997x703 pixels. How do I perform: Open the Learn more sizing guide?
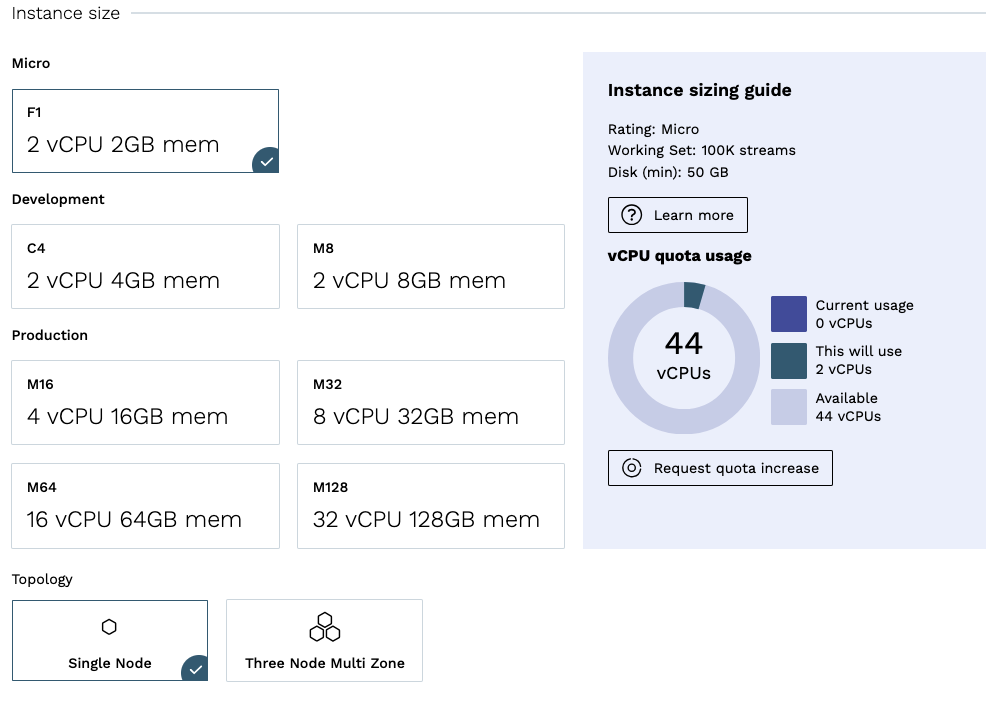point(678,215)
